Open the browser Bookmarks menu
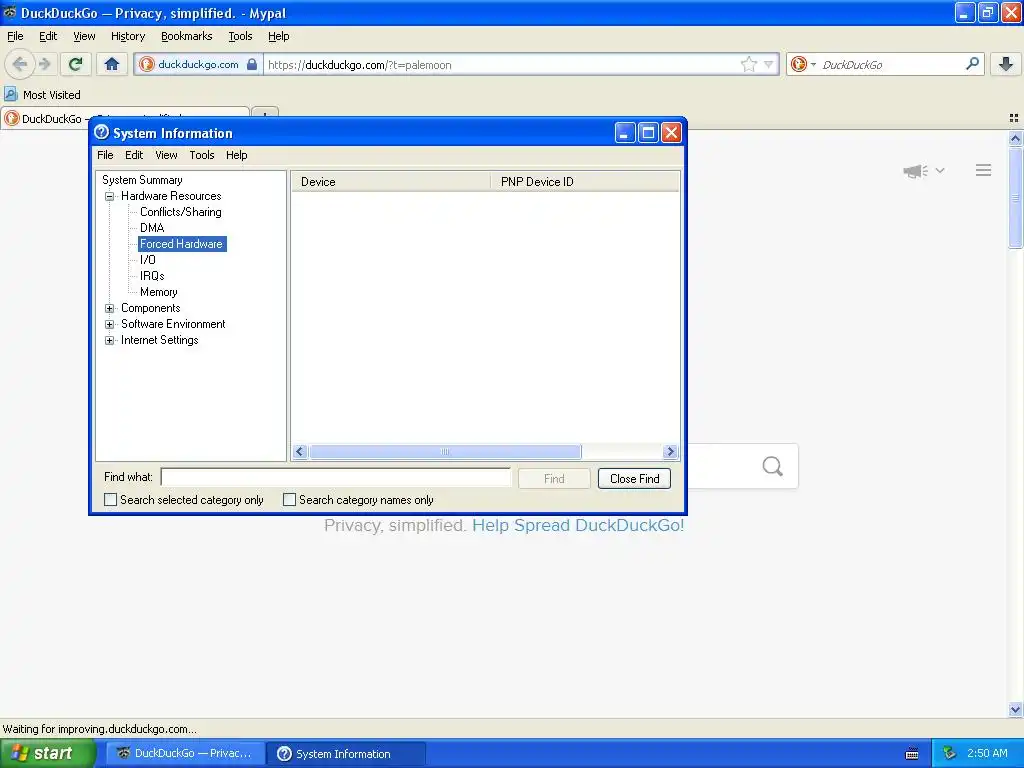Viewport: 1024px width, 768px height. pos(187,36)
